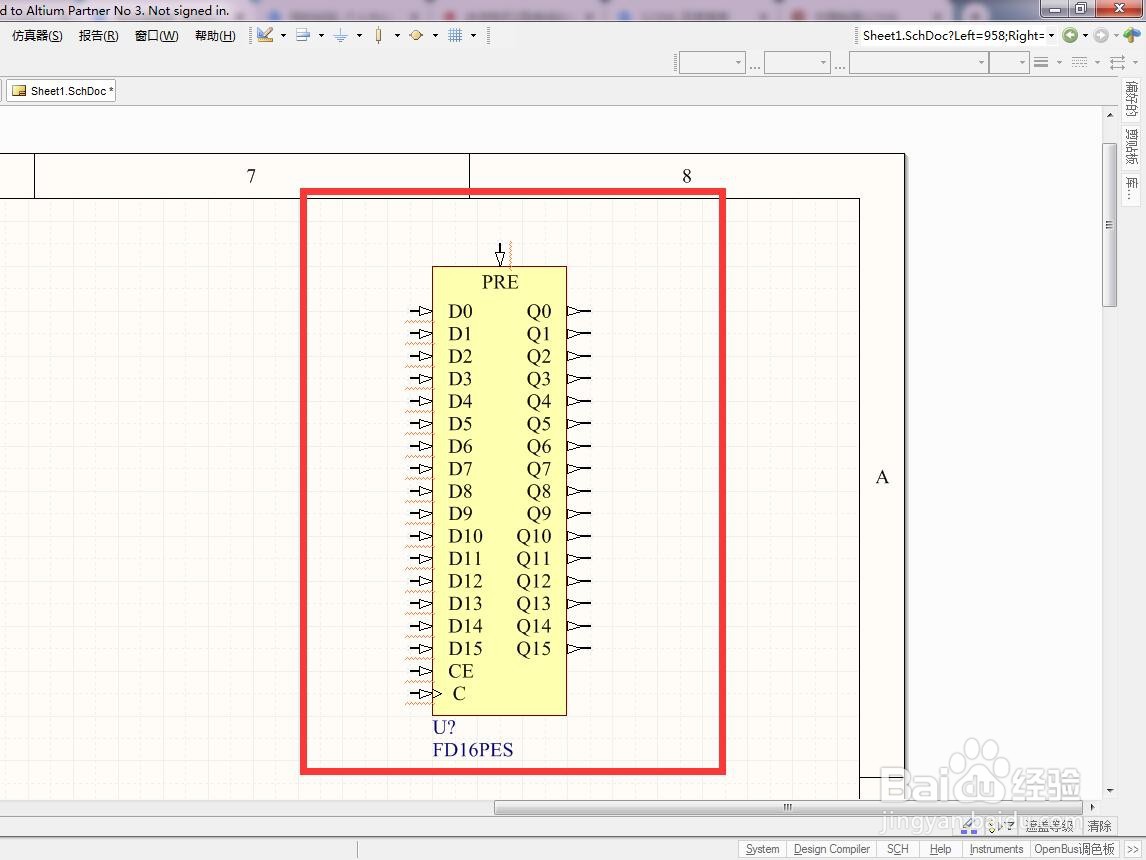
Task: Click the Q0 output pin
Action: pos(579,311)
